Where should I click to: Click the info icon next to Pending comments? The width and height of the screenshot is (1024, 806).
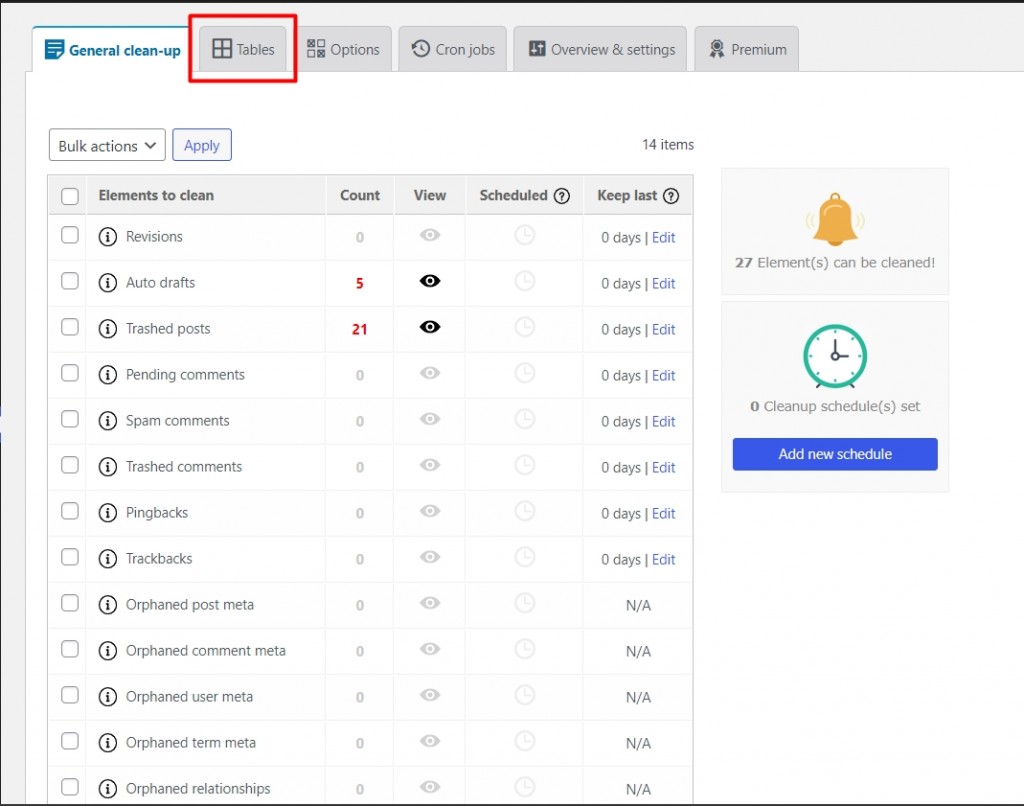coord(108,375)
